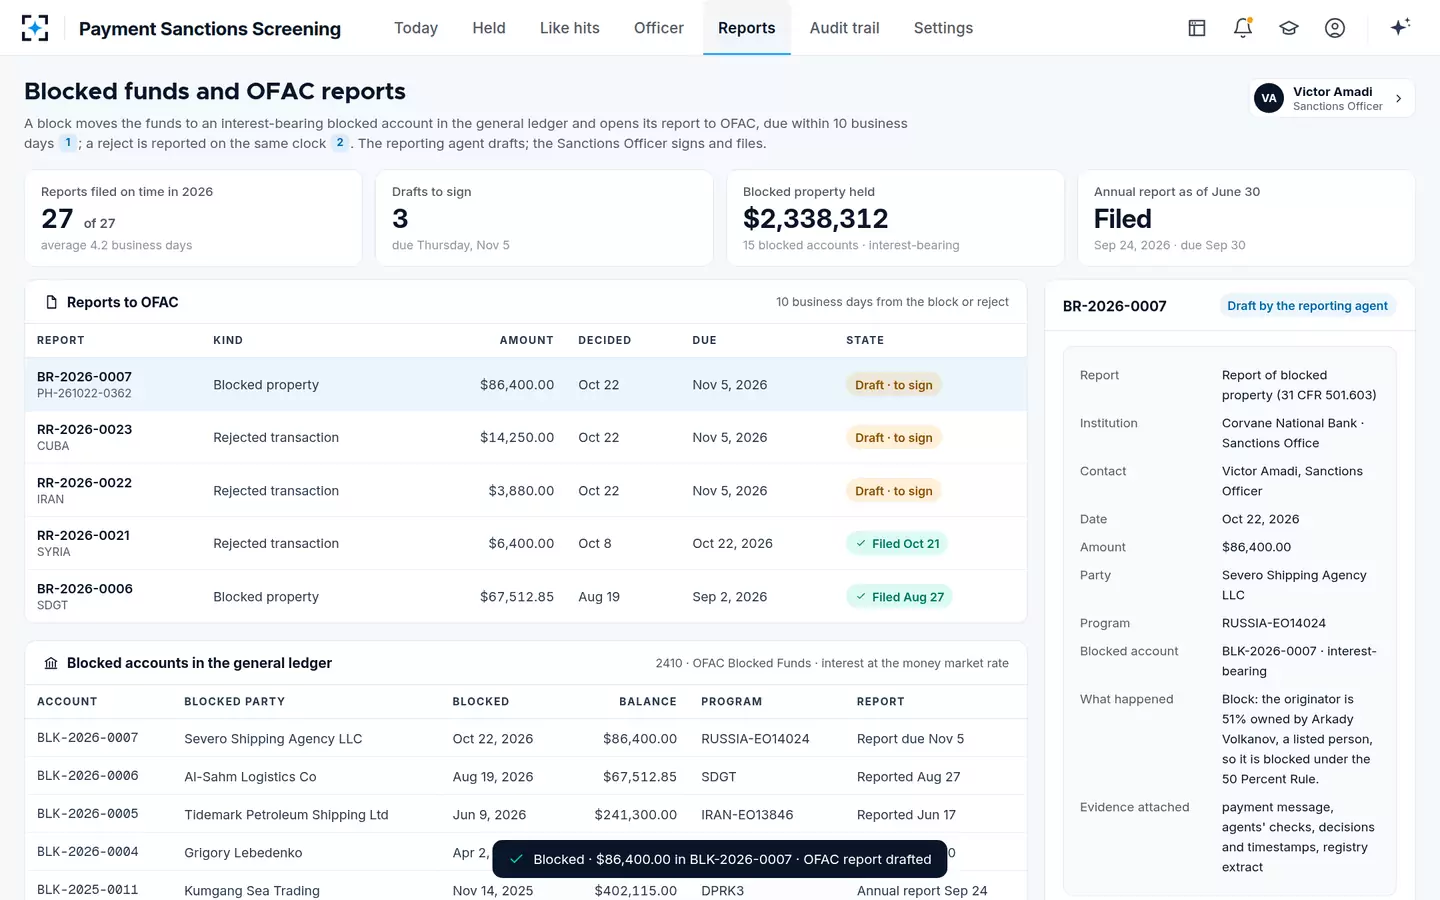This screenshot has width=1440, height=900.
Task: Open the notifications bell
Action: tap(1243, 28)
